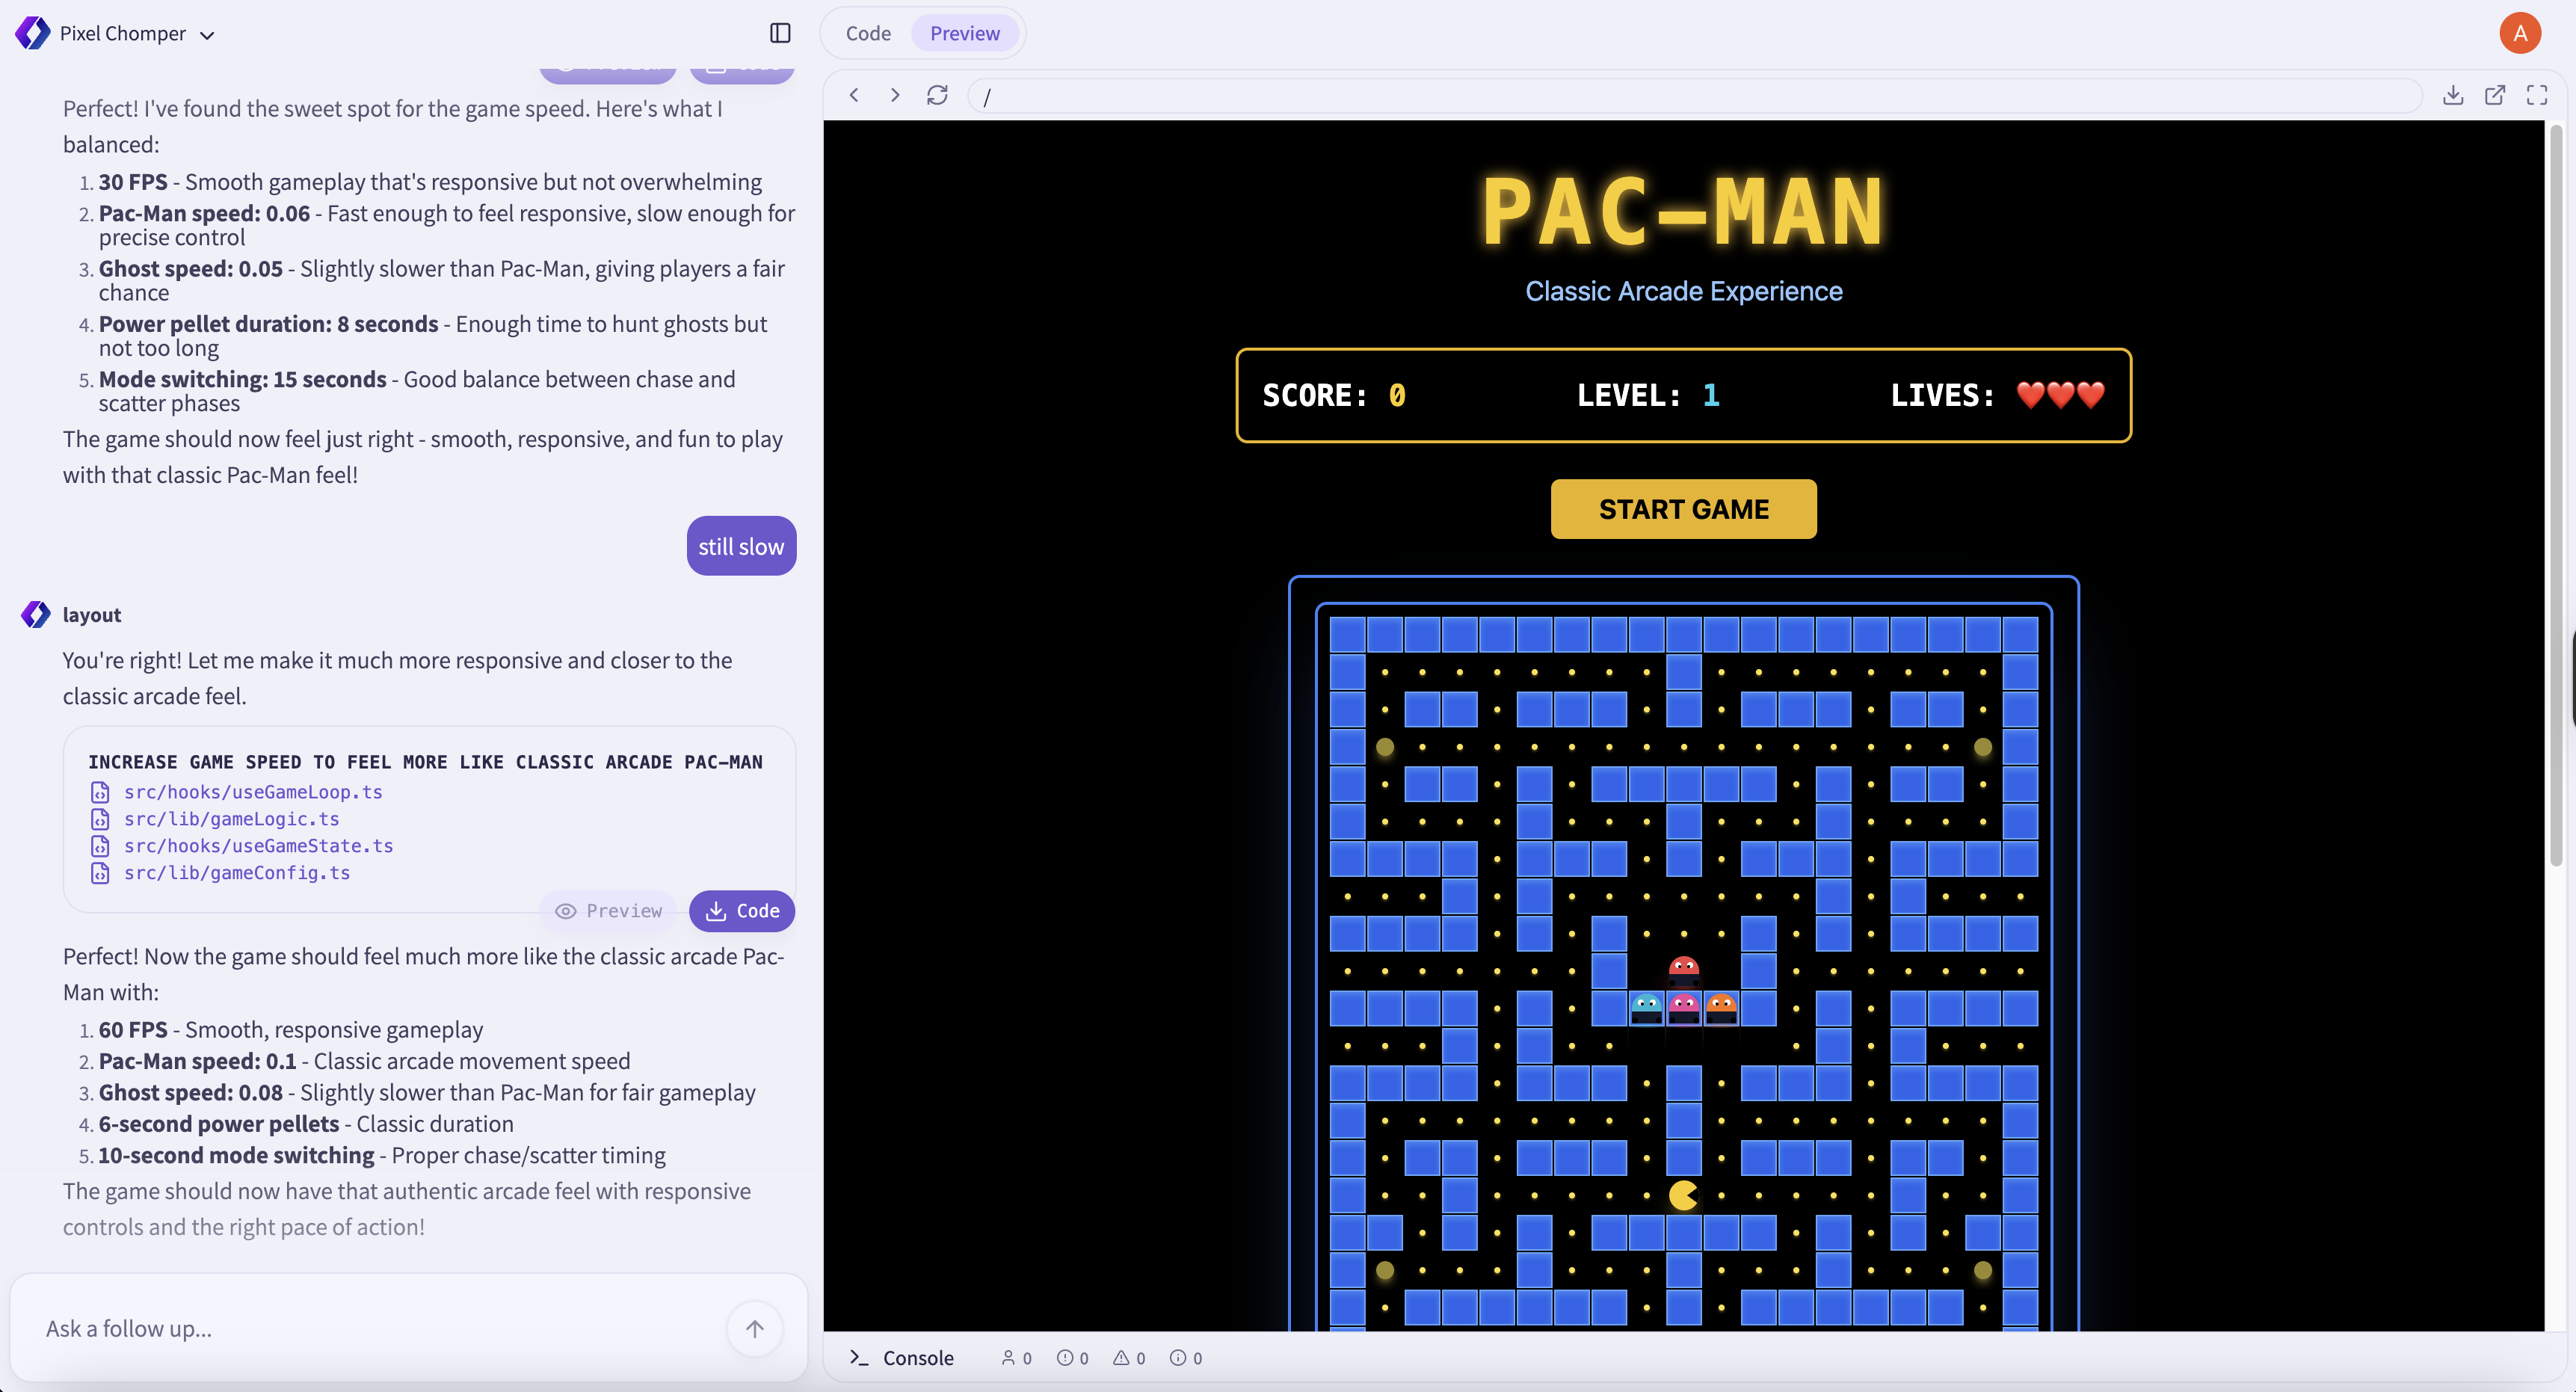This screenshot has width=2576, height=1392.
Task: Click the PAC-MAN title heading
Action: click(x=1684, y=212)
